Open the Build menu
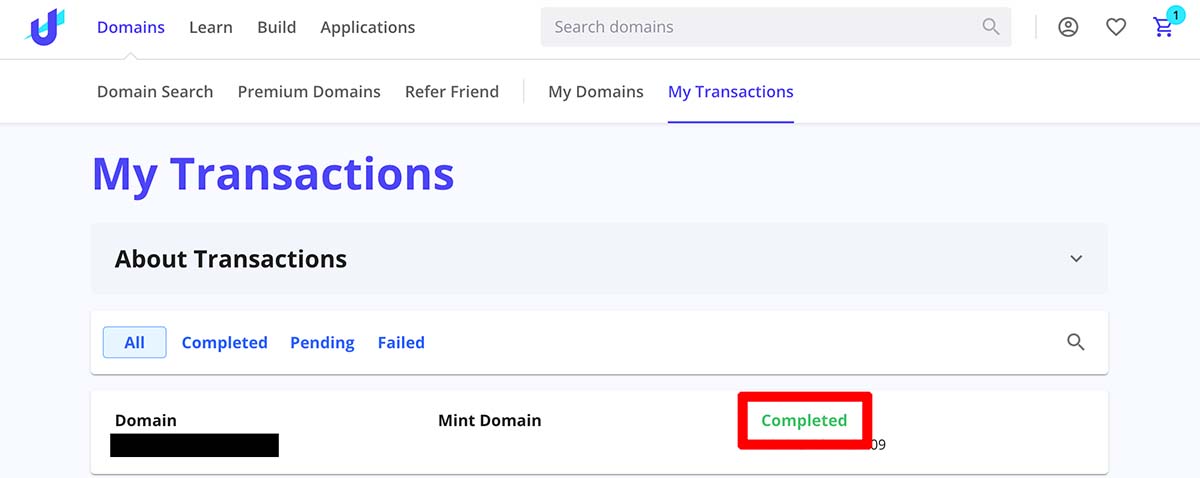 [276, 27]
